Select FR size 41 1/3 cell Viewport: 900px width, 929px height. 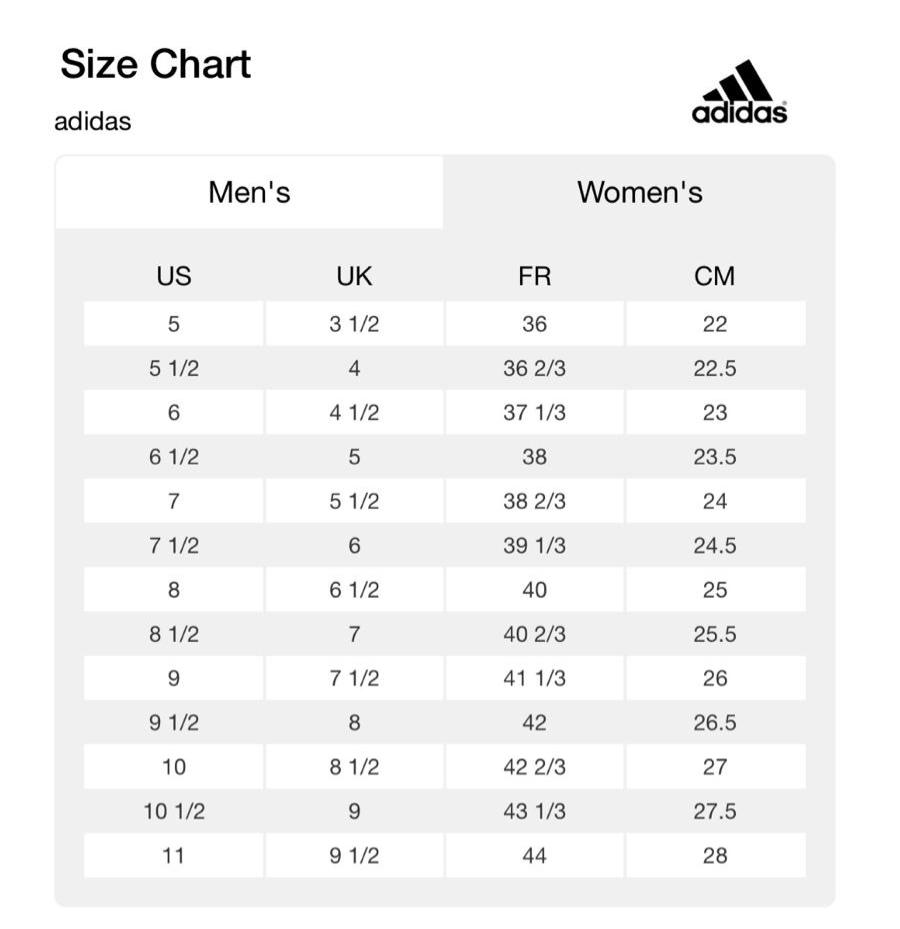534,678
